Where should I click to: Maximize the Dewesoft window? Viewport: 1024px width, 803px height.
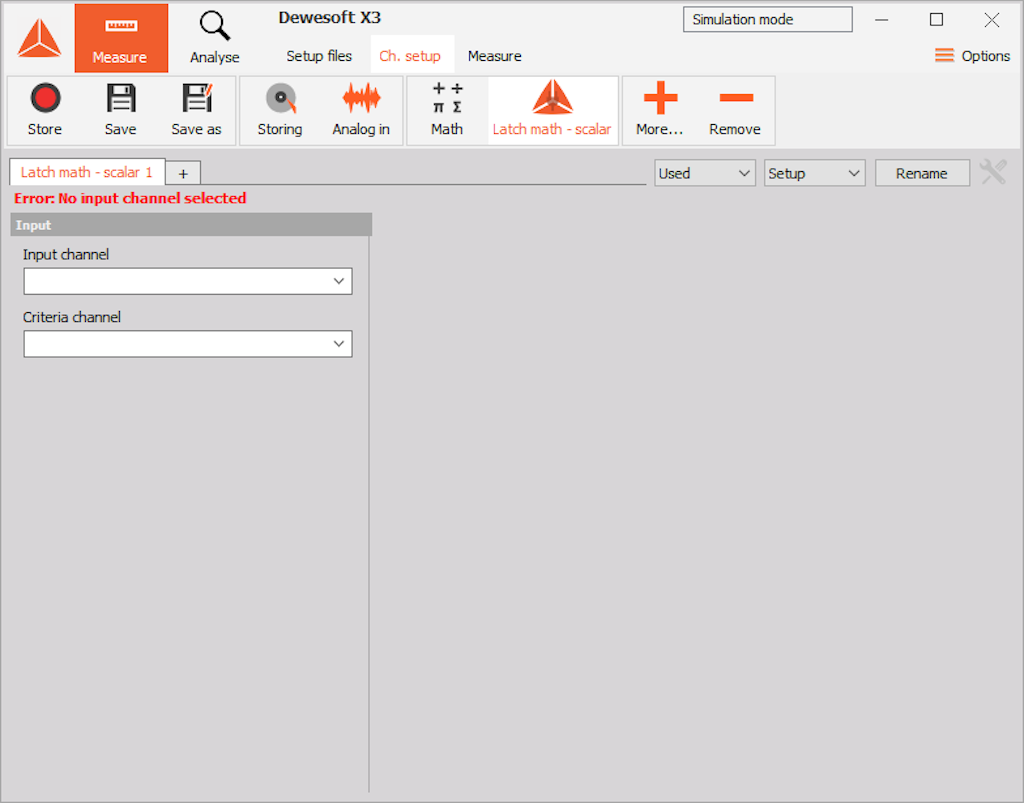coord(936,20)
